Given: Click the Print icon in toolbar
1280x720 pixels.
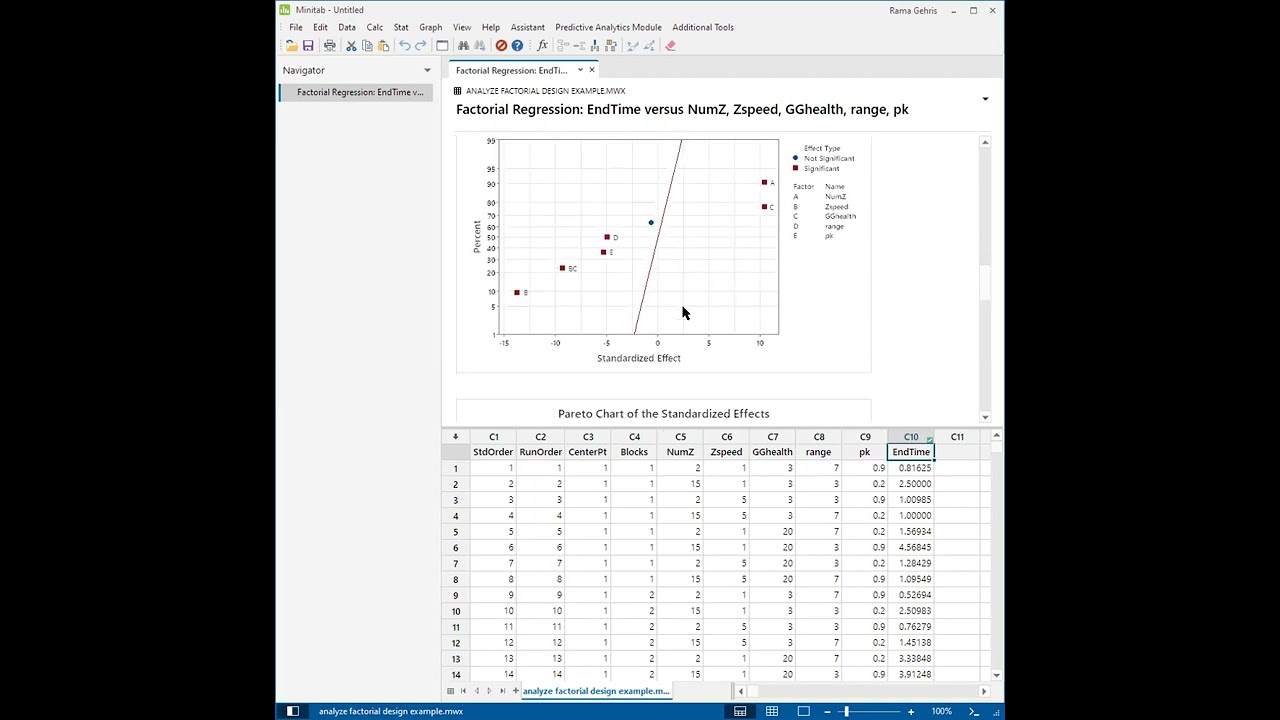Looking at the screenshot, I should [x=329, y=46].
